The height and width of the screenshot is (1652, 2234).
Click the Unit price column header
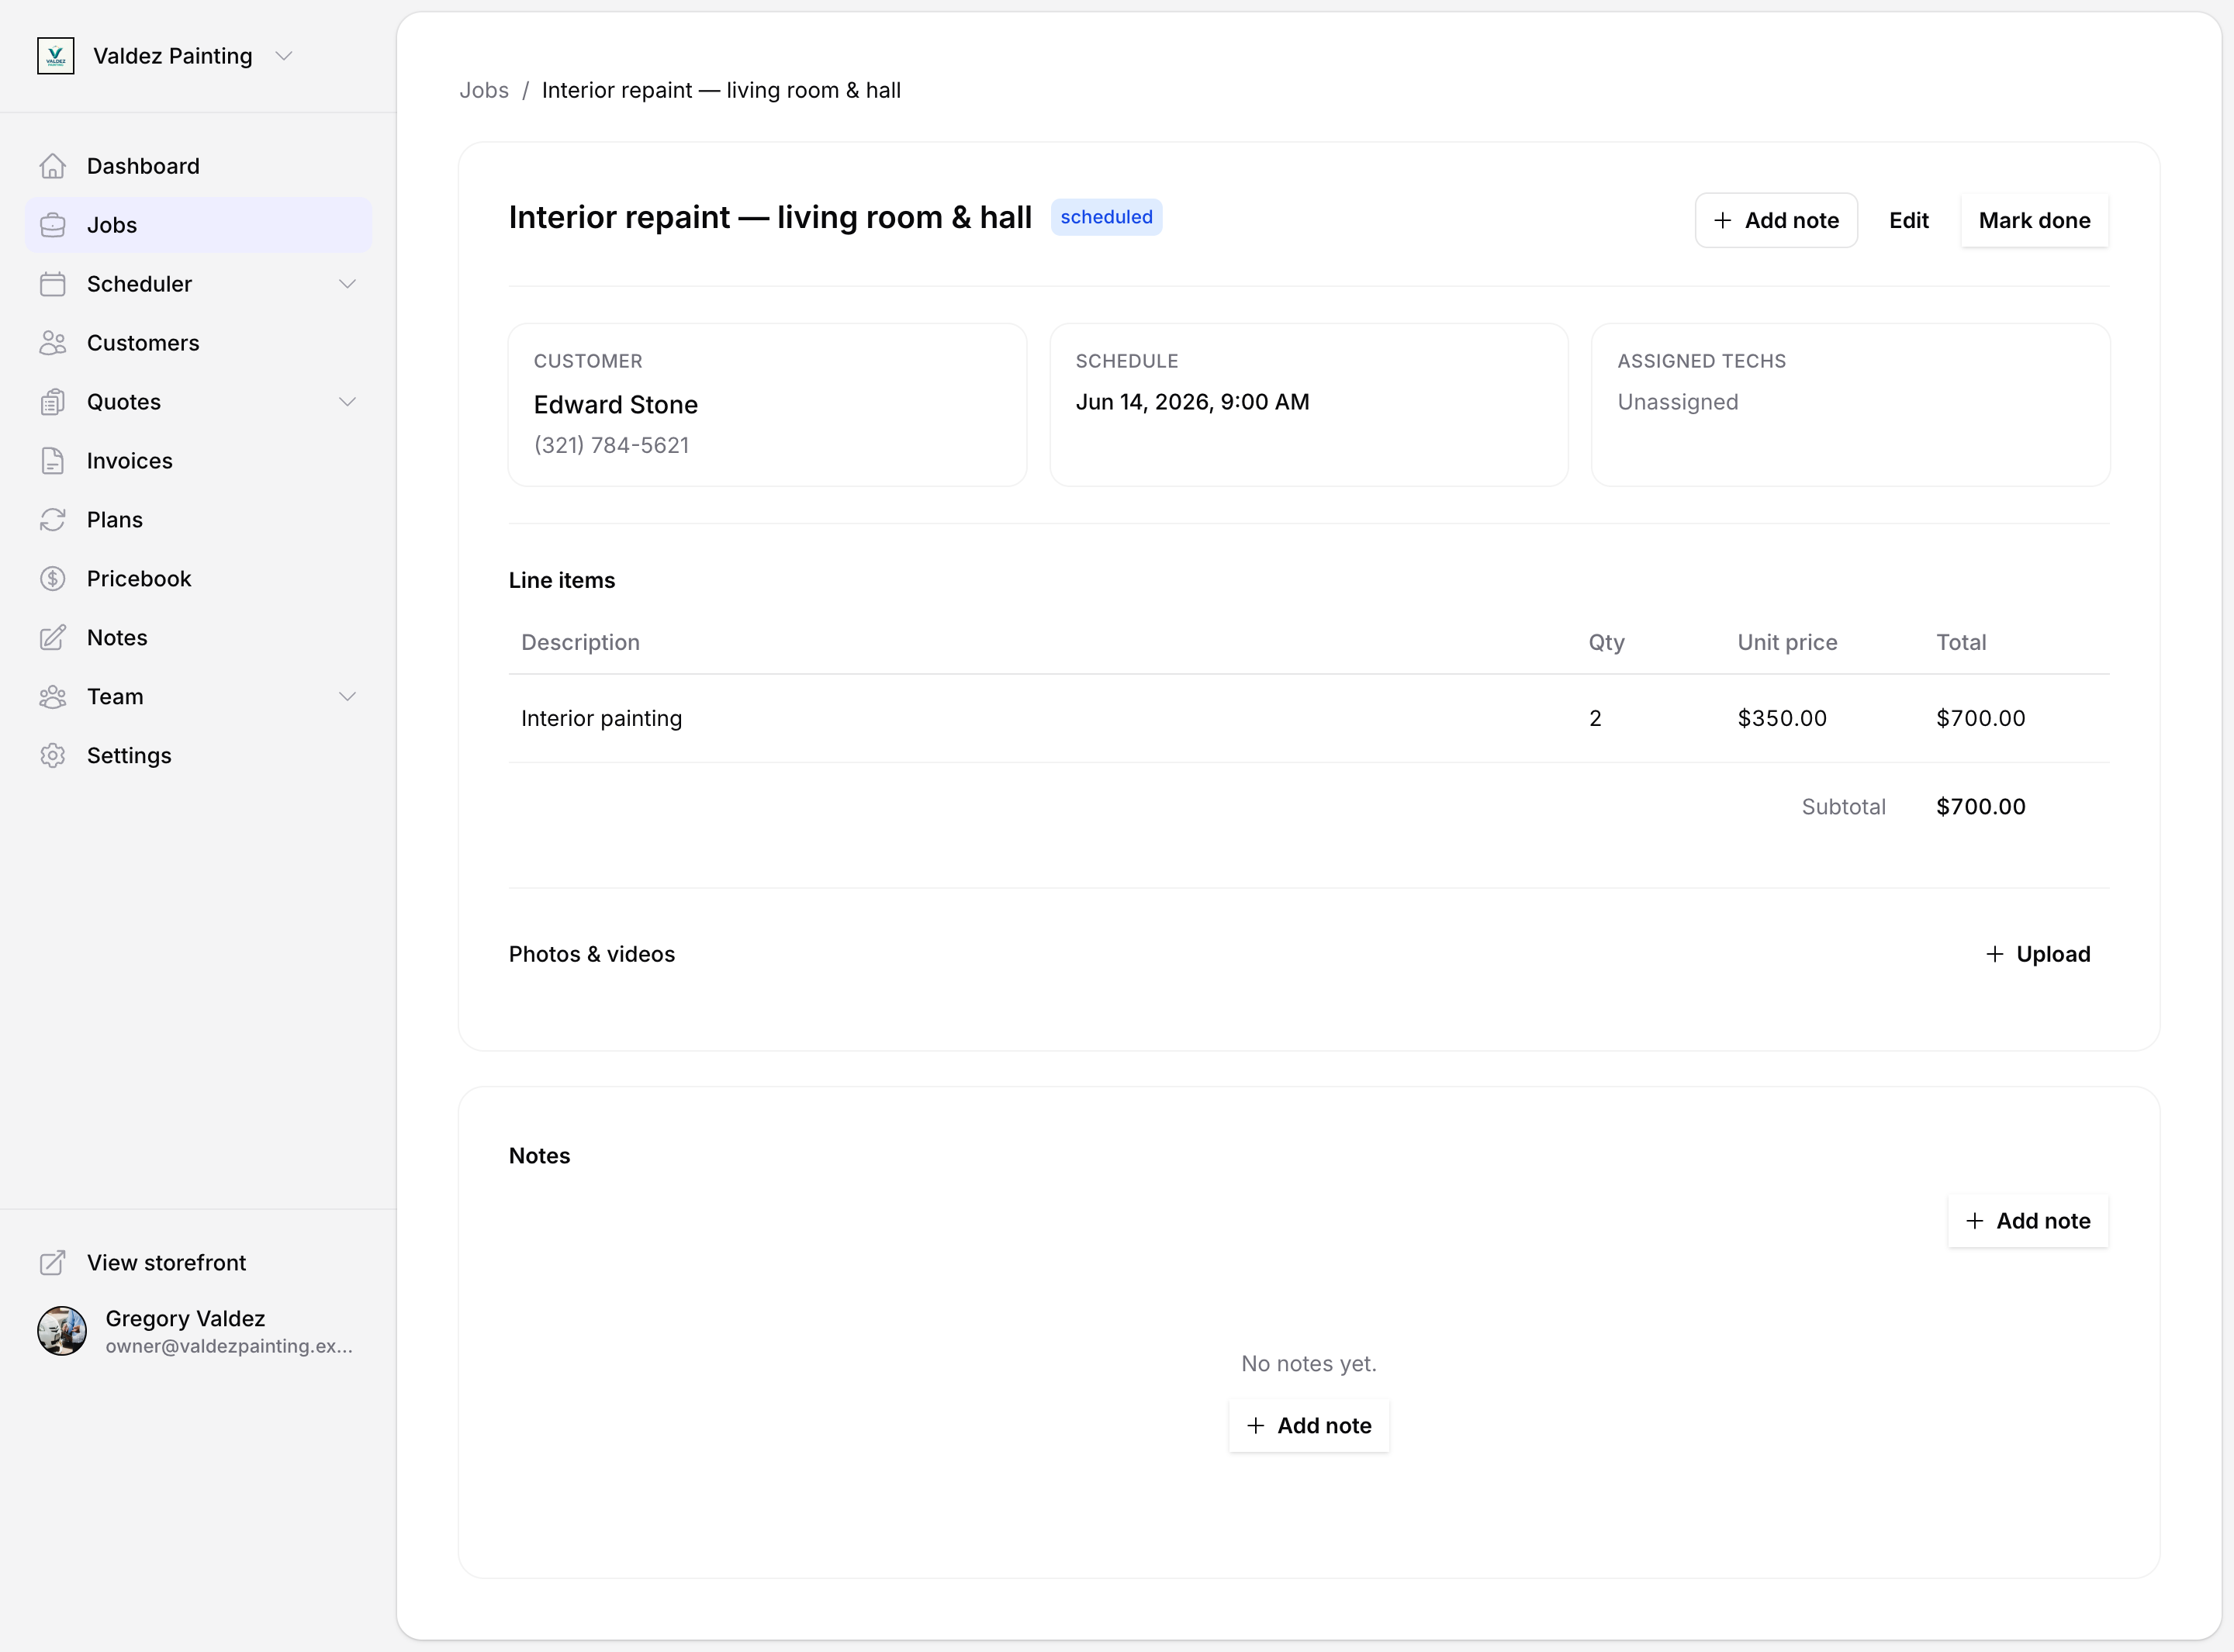click(x=1787, y=642)
